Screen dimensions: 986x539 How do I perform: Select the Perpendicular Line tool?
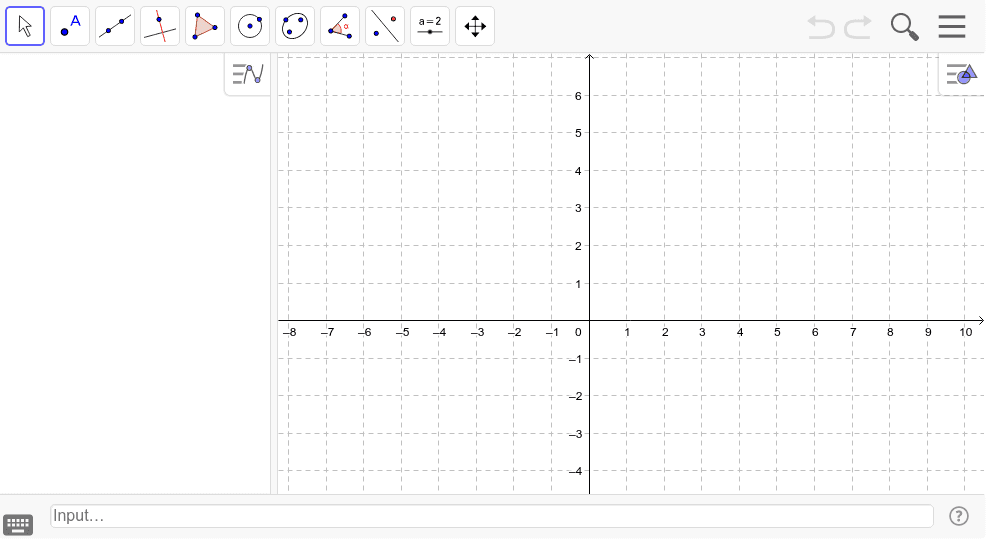160,26
